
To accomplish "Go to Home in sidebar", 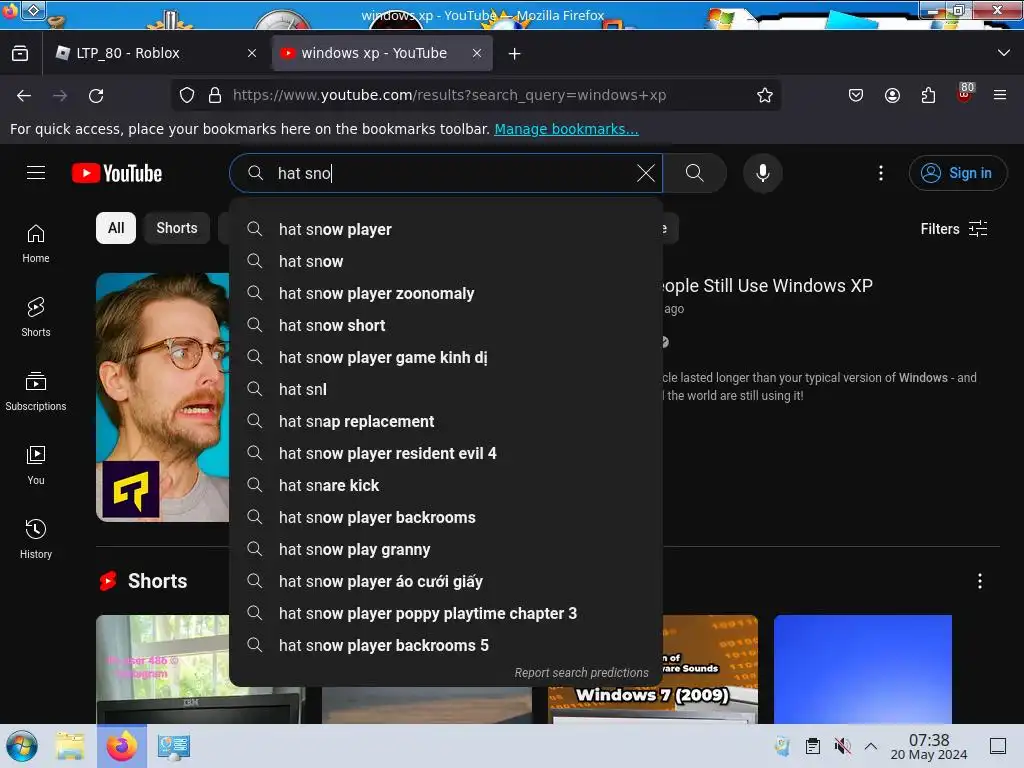I will [36, 244].
